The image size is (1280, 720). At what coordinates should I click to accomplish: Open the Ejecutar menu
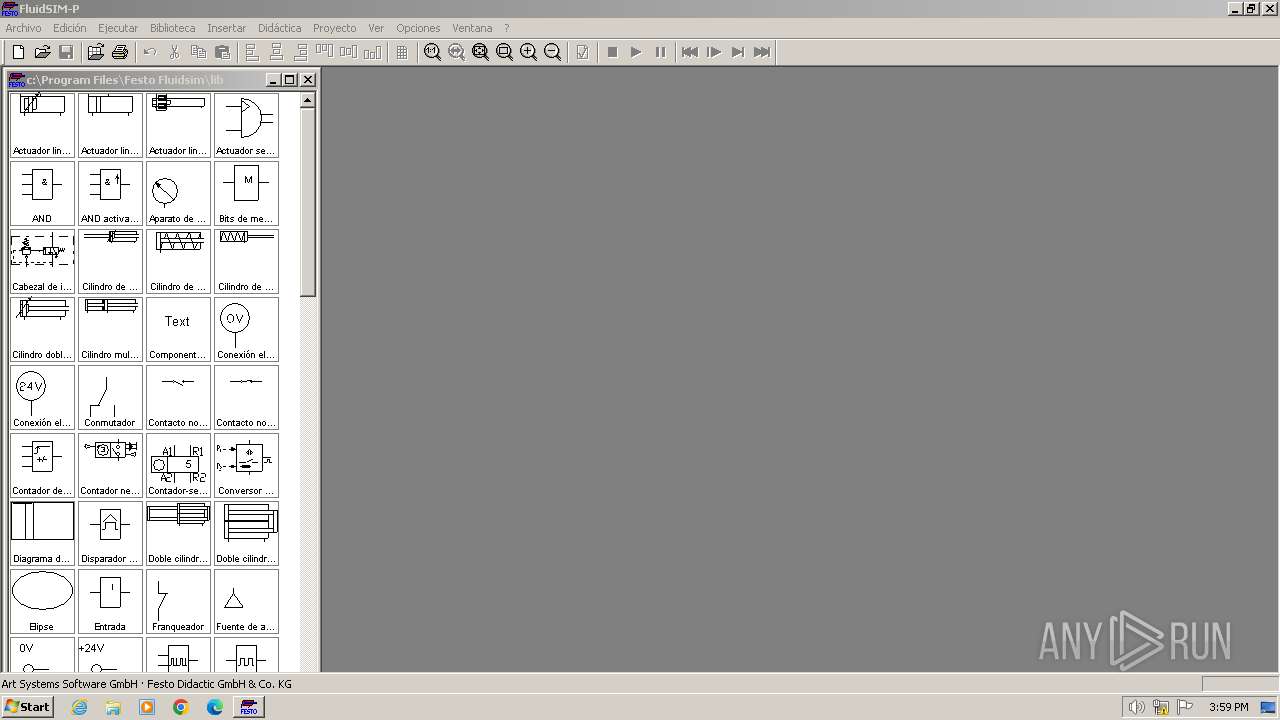click(118, 28)
